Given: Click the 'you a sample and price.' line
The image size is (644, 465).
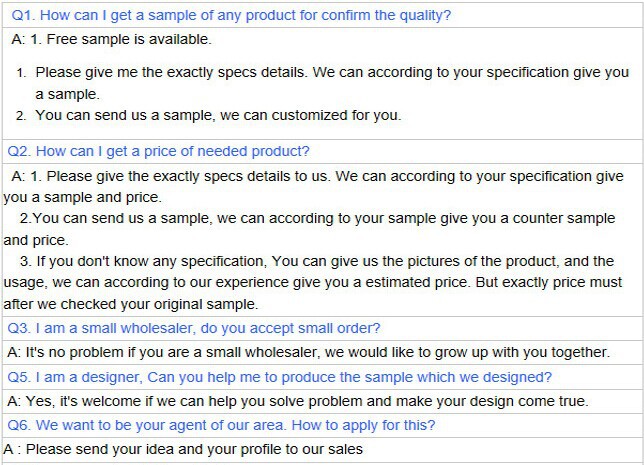Looking at the screenshot, I should point(83,198).
